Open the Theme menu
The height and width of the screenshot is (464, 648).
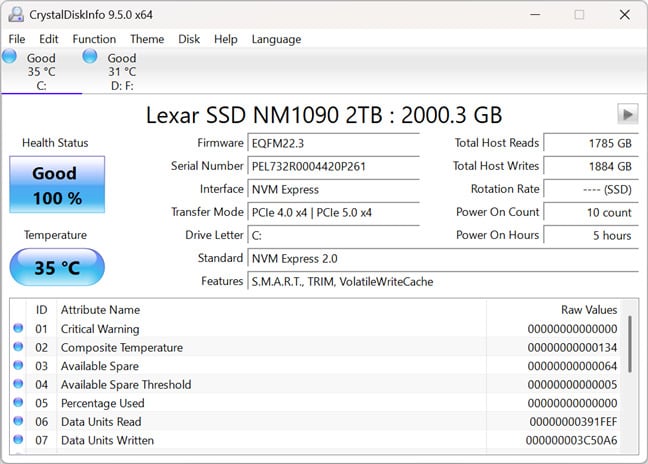(x=147, y=39)
